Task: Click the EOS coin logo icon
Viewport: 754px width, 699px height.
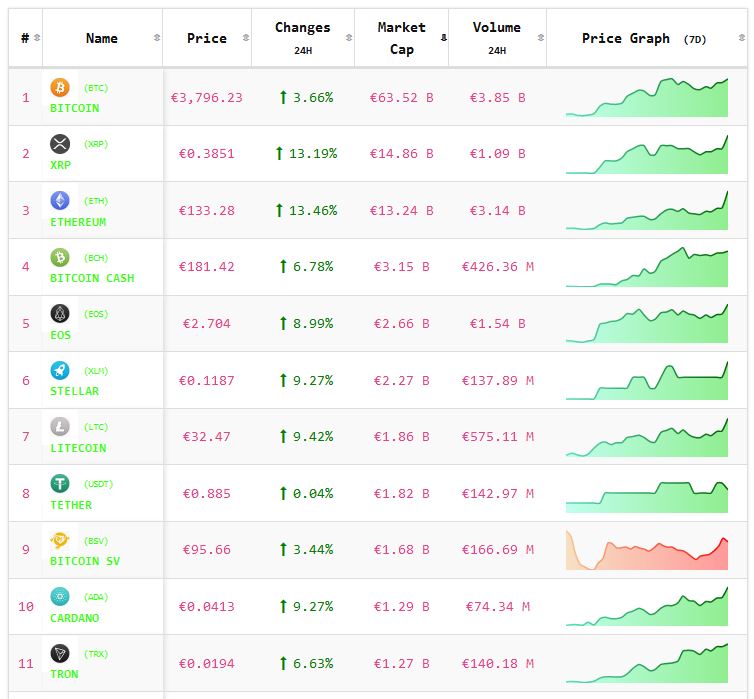Action: click(x=60, y=314)
